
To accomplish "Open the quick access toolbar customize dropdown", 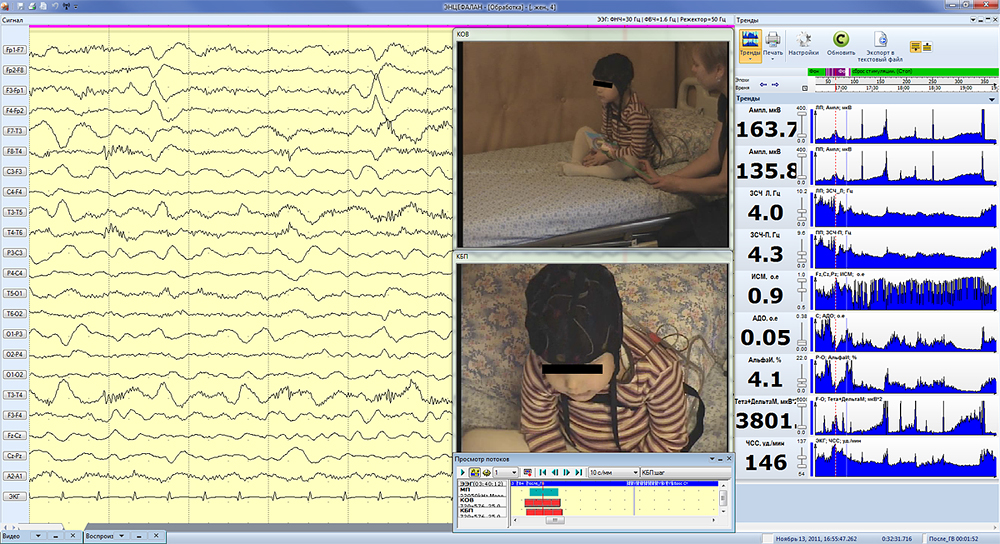I will (x=76, y=6).
